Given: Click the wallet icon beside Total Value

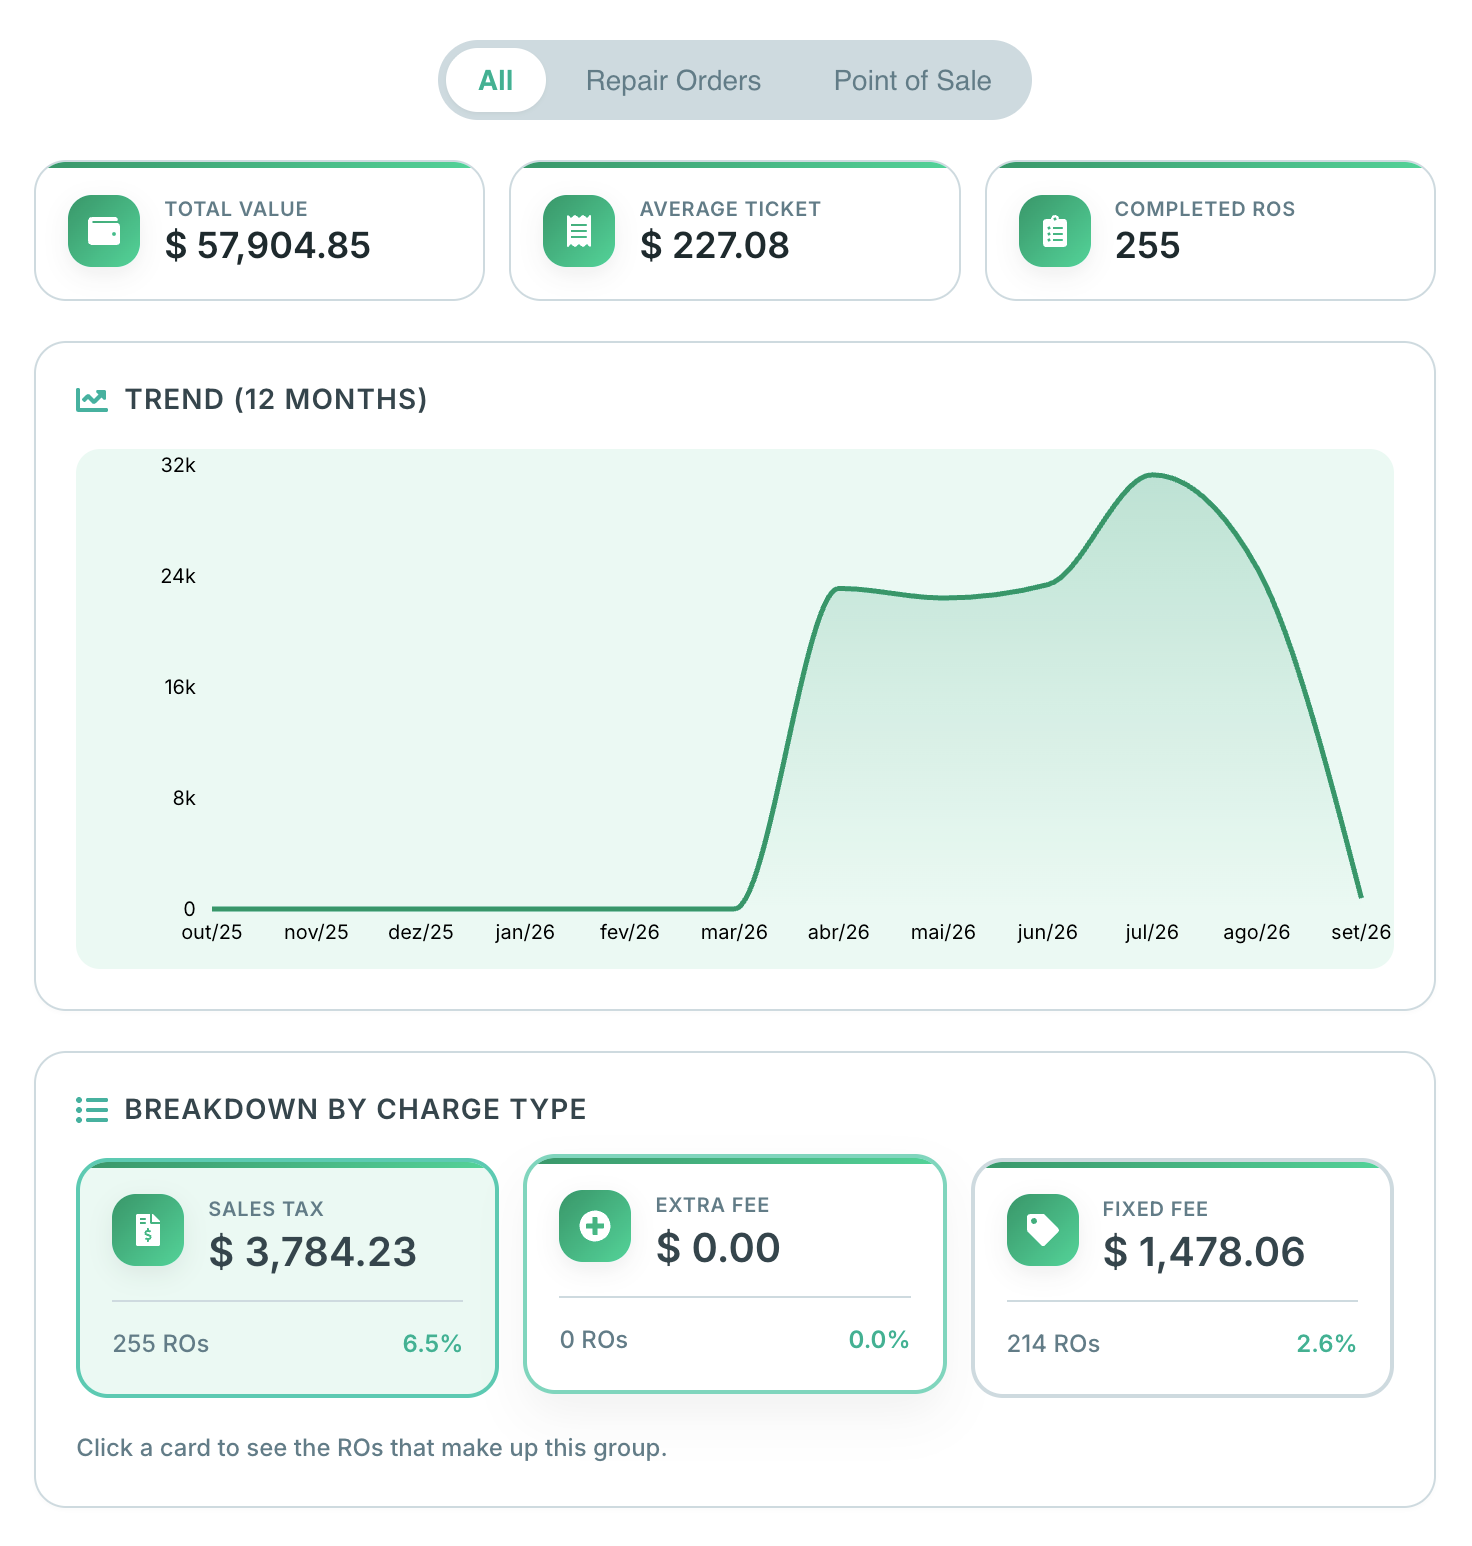Looking at the screenshot, I should click(104, 231).
